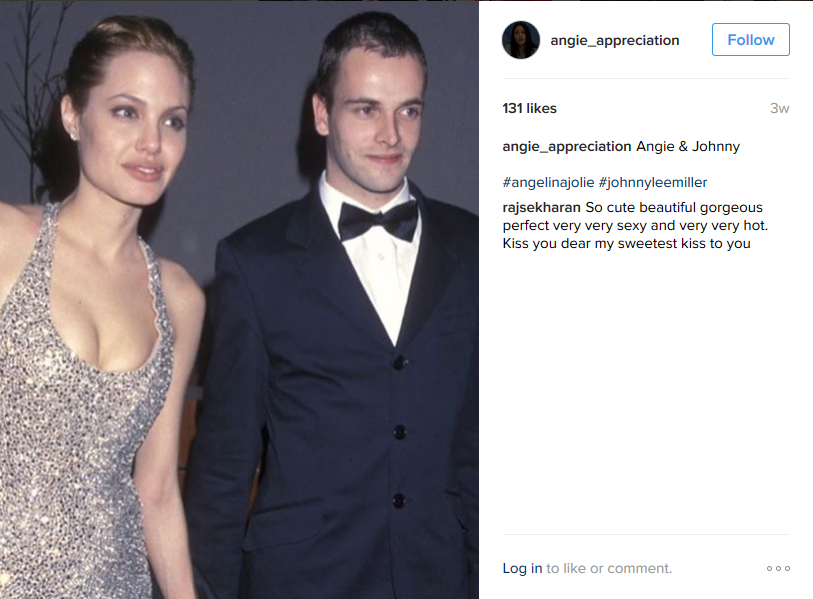Click the woman's earring in the photo
Screen dimensions: 813x599
[73, 136]
